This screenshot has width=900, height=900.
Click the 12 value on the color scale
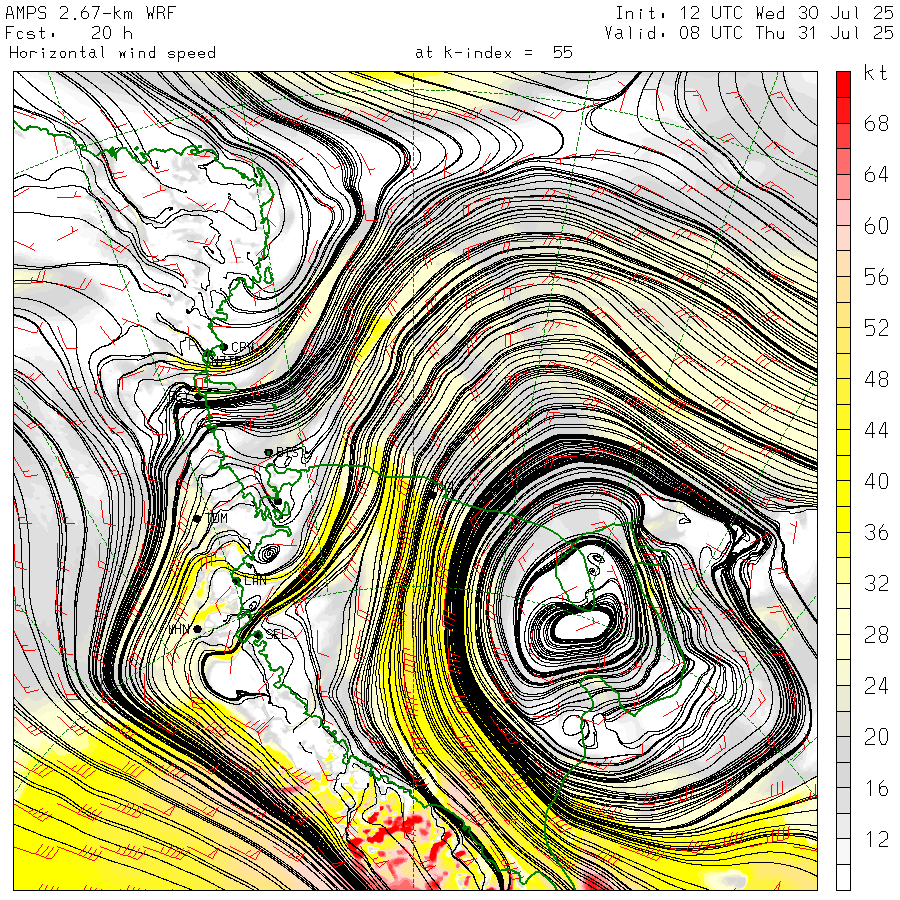tap(876, 839)
